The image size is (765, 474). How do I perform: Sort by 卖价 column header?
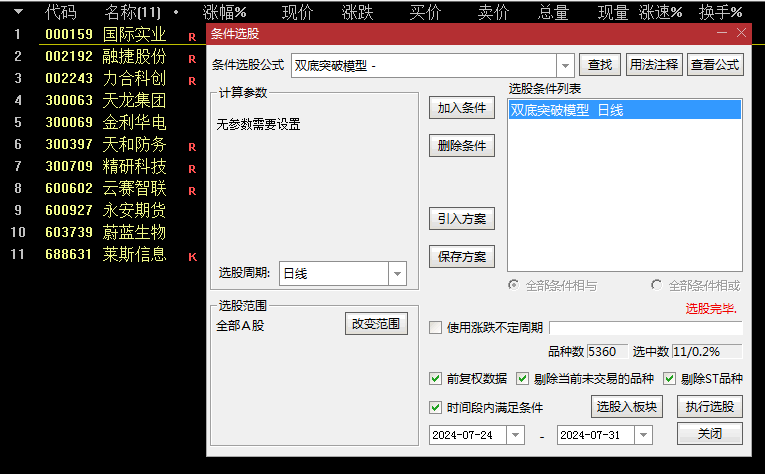pyautogui.click(x=493, y=12)
